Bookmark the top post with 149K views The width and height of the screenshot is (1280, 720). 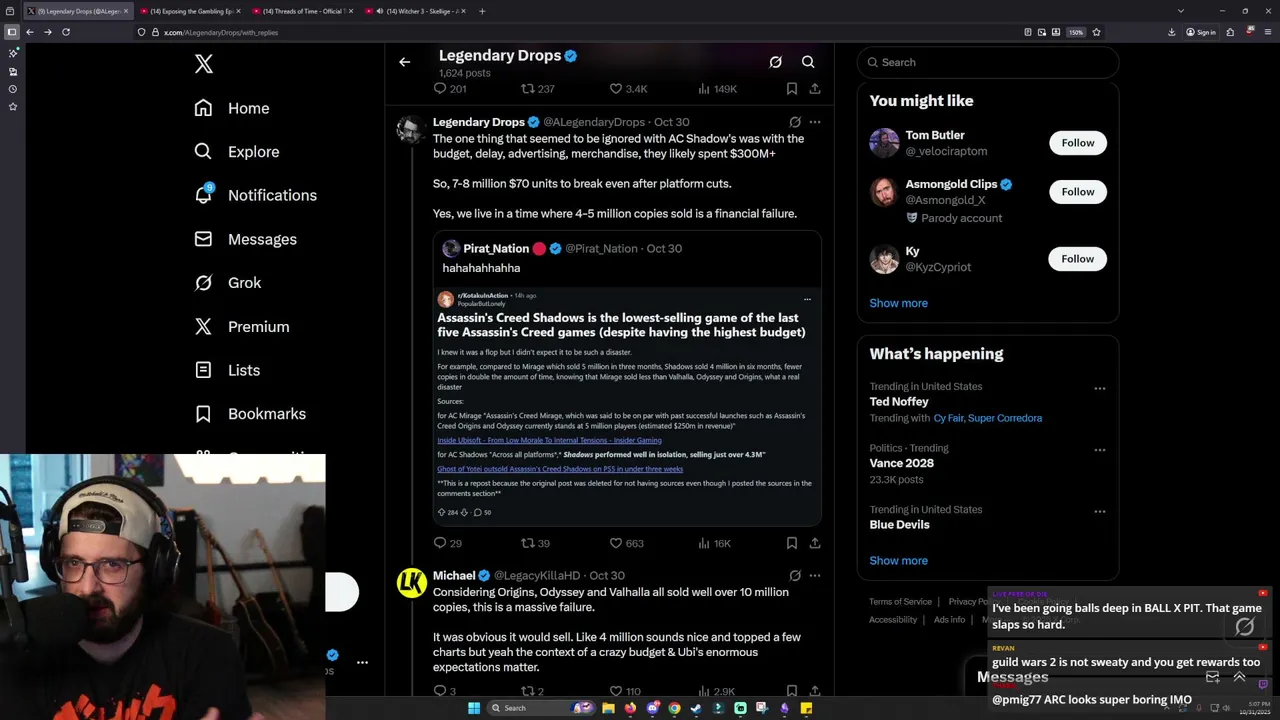(791, 89)
